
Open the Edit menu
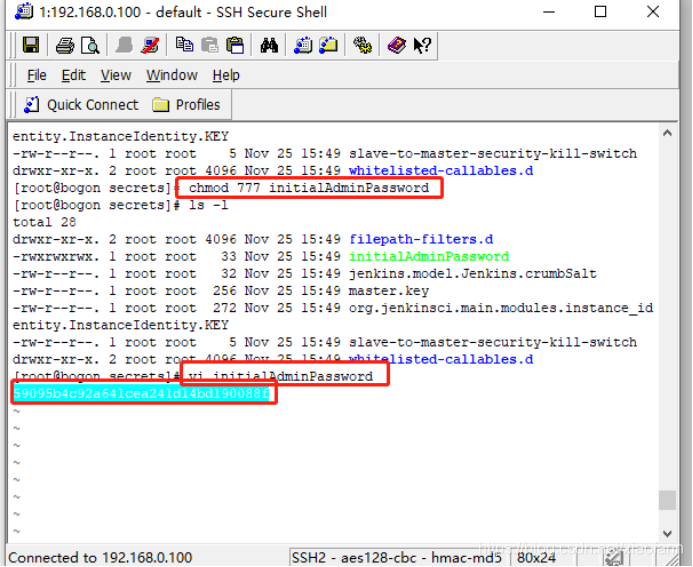point(73,76)
